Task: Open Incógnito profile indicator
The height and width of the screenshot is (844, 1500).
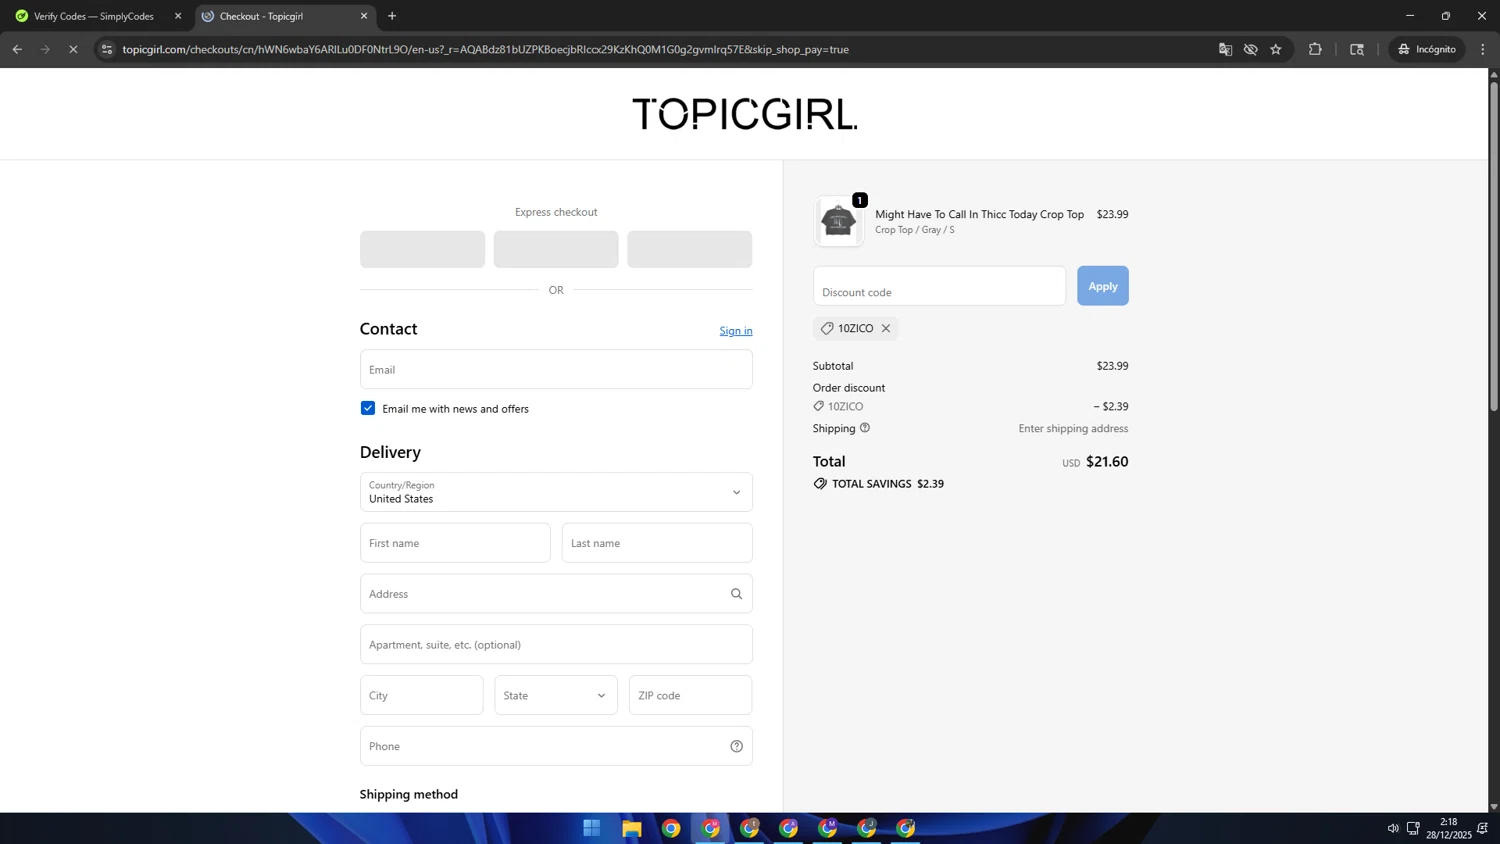Action: 1427,49
